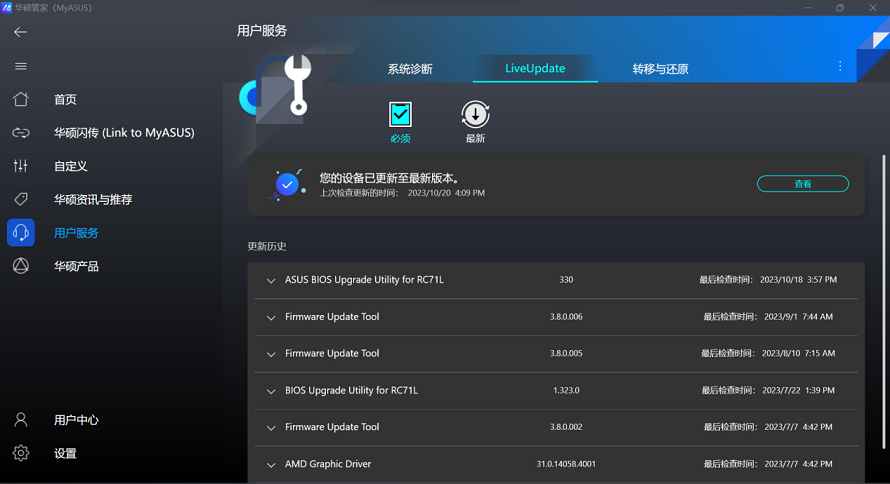Click the vertical scrollbar on the right

pos(883,301)
